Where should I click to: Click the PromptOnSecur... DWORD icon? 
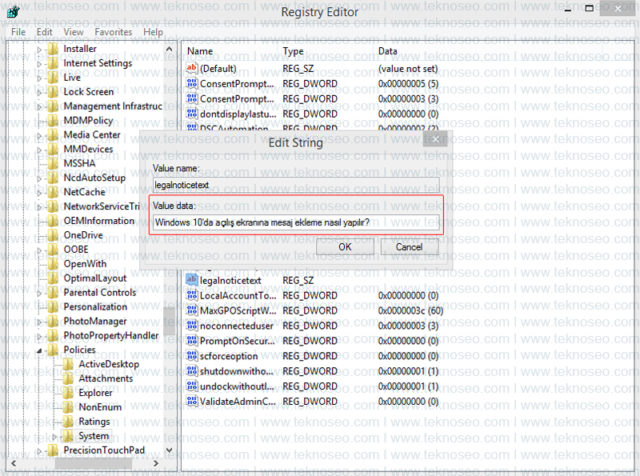(x=191, y=340)
